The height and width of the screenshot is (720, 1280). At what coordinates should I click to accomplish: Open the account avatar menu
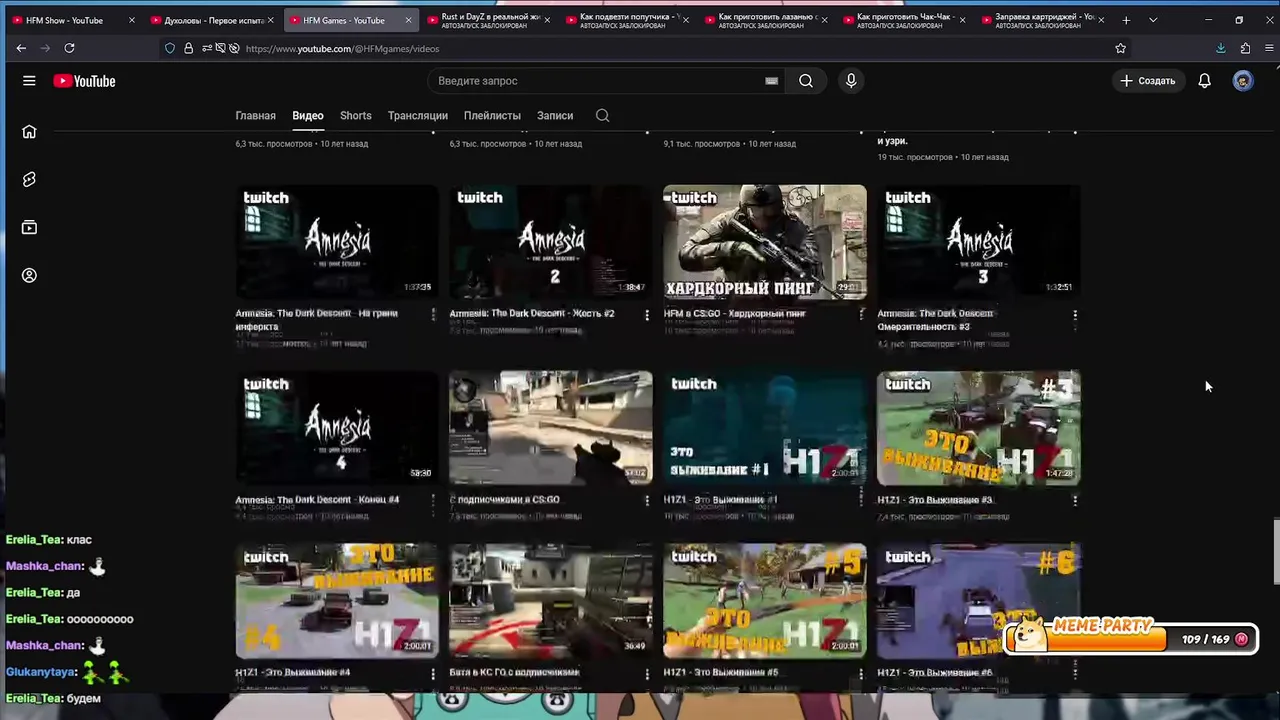[1243, 81]
